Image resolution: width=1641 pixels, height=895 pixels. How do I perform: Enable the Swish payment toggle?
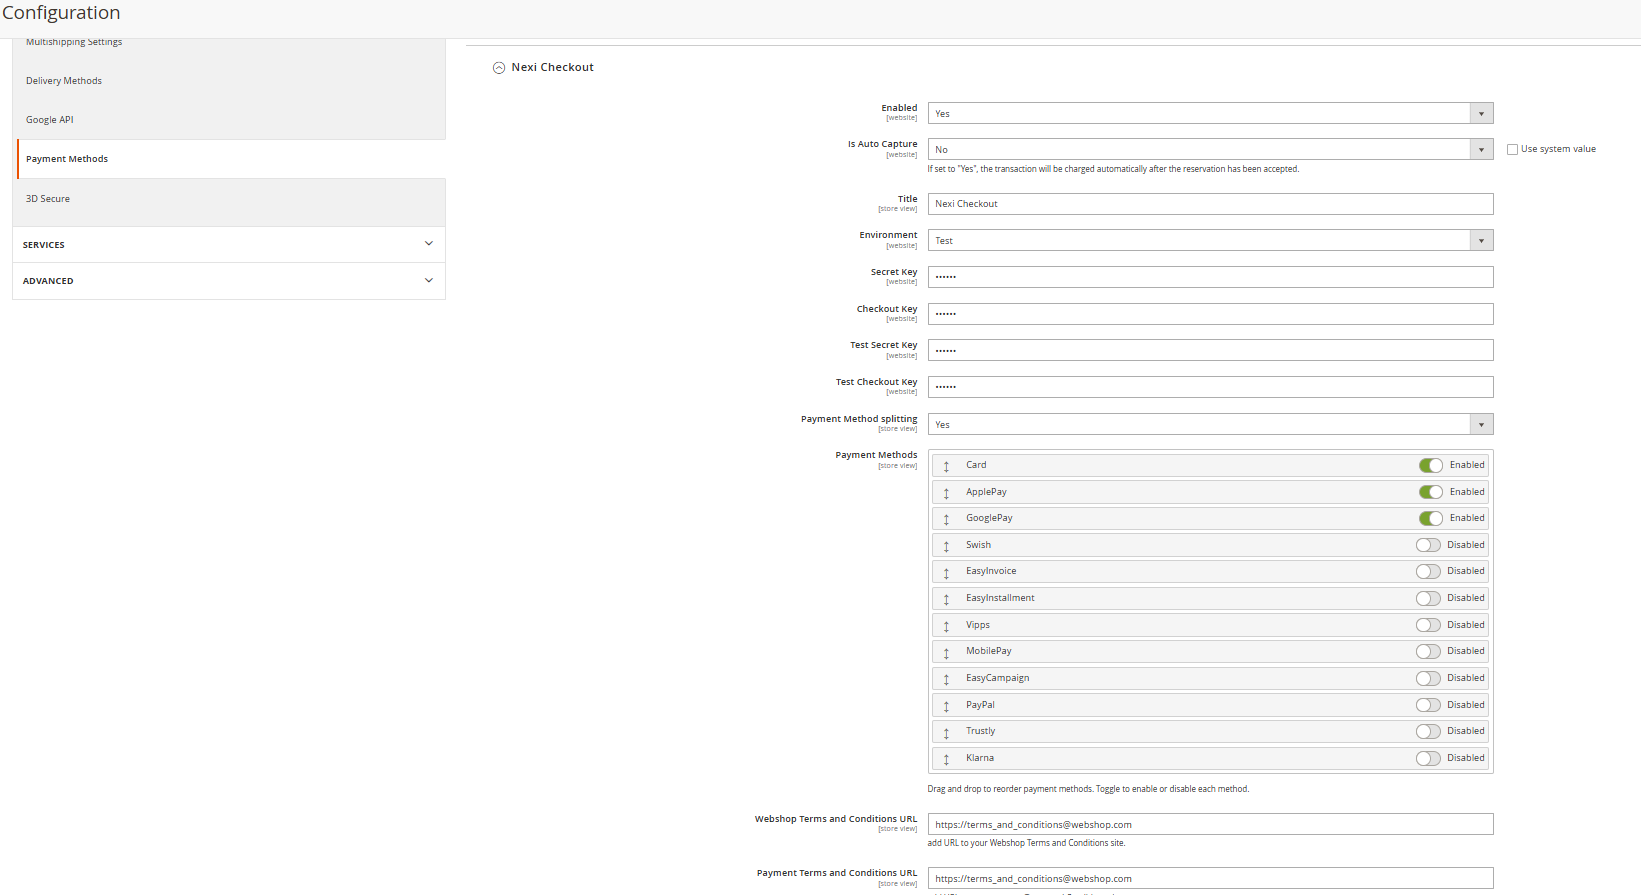pyautogui.click(x=1428, y=545)
